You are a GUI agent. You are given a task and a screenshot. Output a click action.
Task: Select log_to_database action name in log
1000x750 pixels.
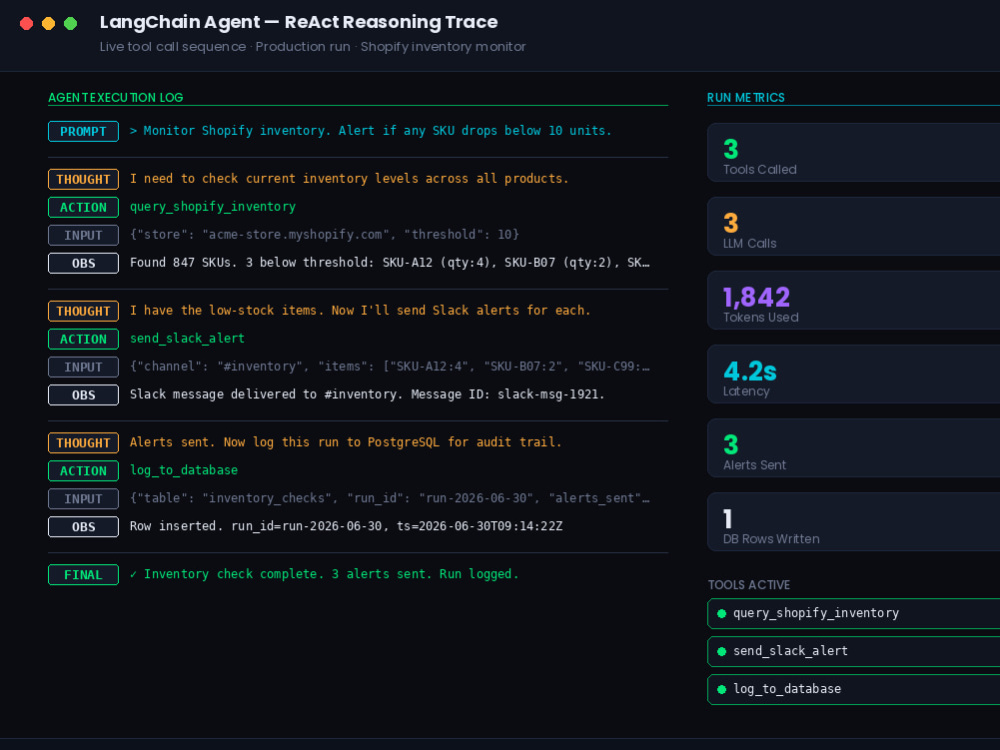point(184,471)
